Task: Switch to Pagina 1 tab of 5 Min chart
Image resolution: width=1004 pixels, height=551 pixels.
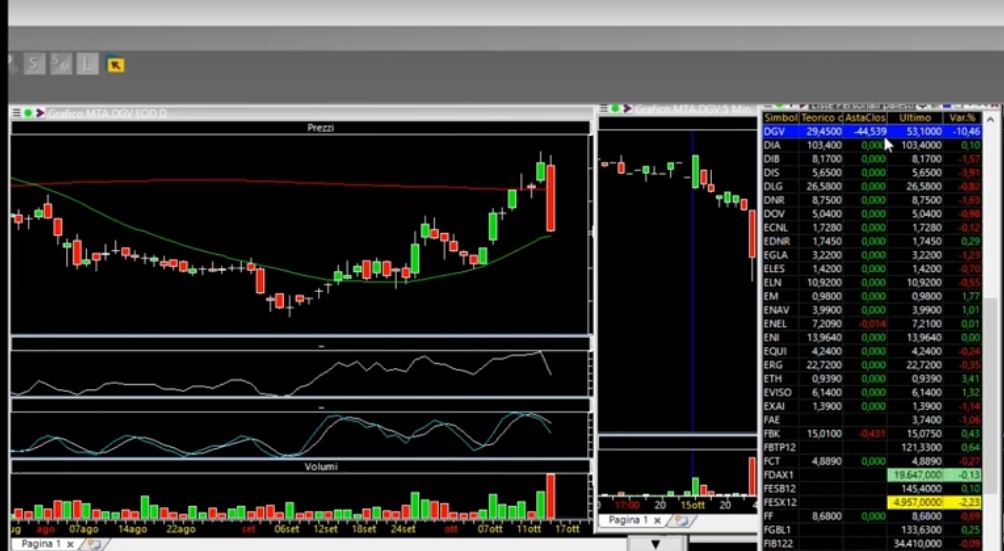Action: (x=628, y=520)
